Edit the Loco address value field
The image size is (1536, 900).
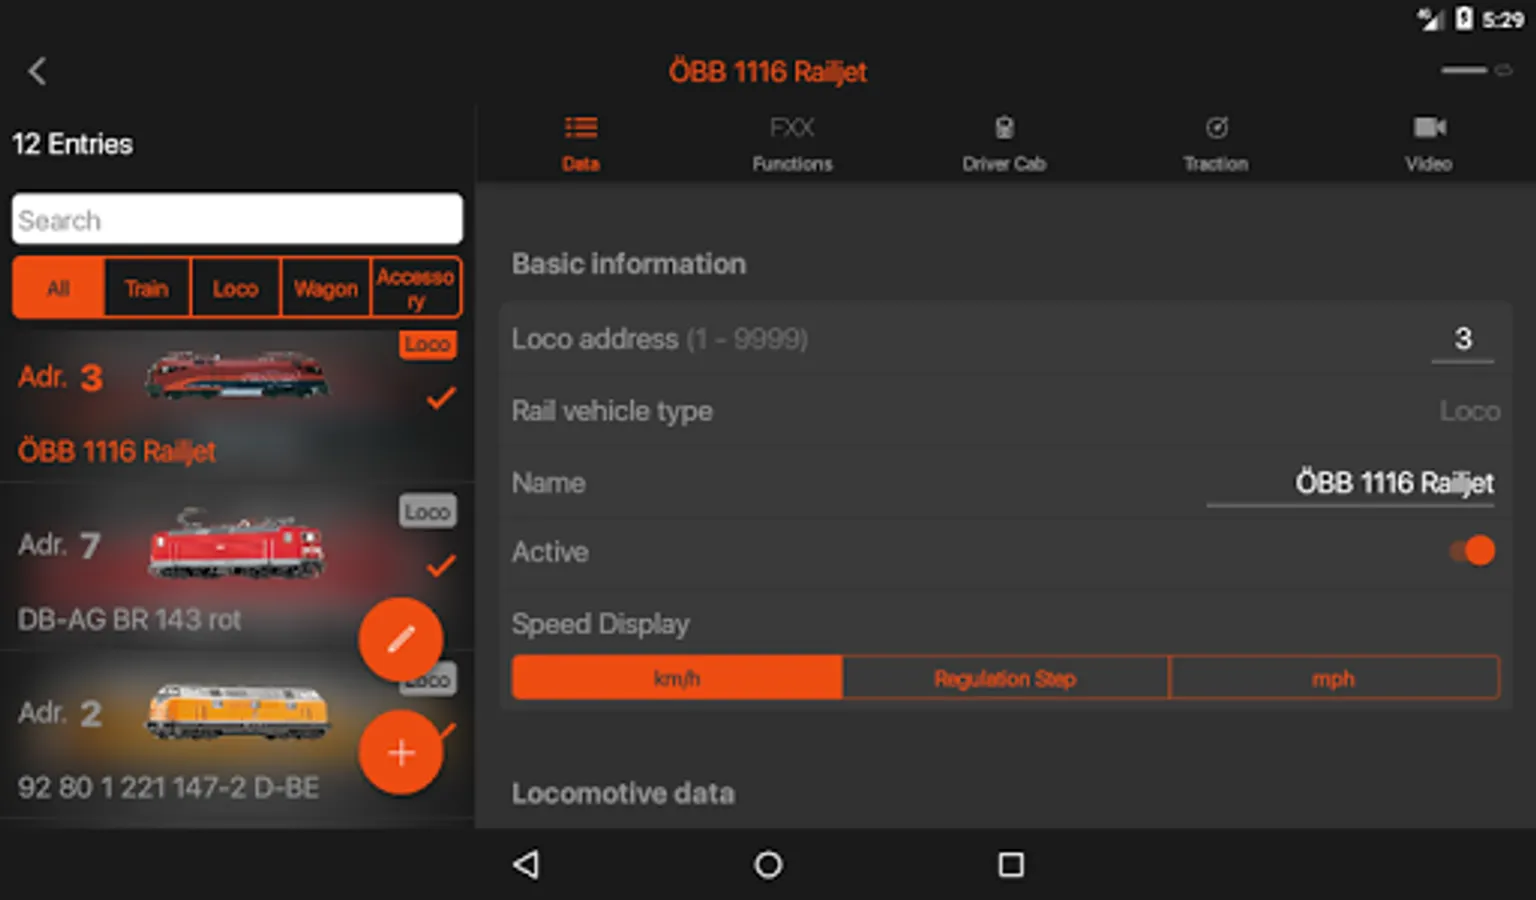1463,340
